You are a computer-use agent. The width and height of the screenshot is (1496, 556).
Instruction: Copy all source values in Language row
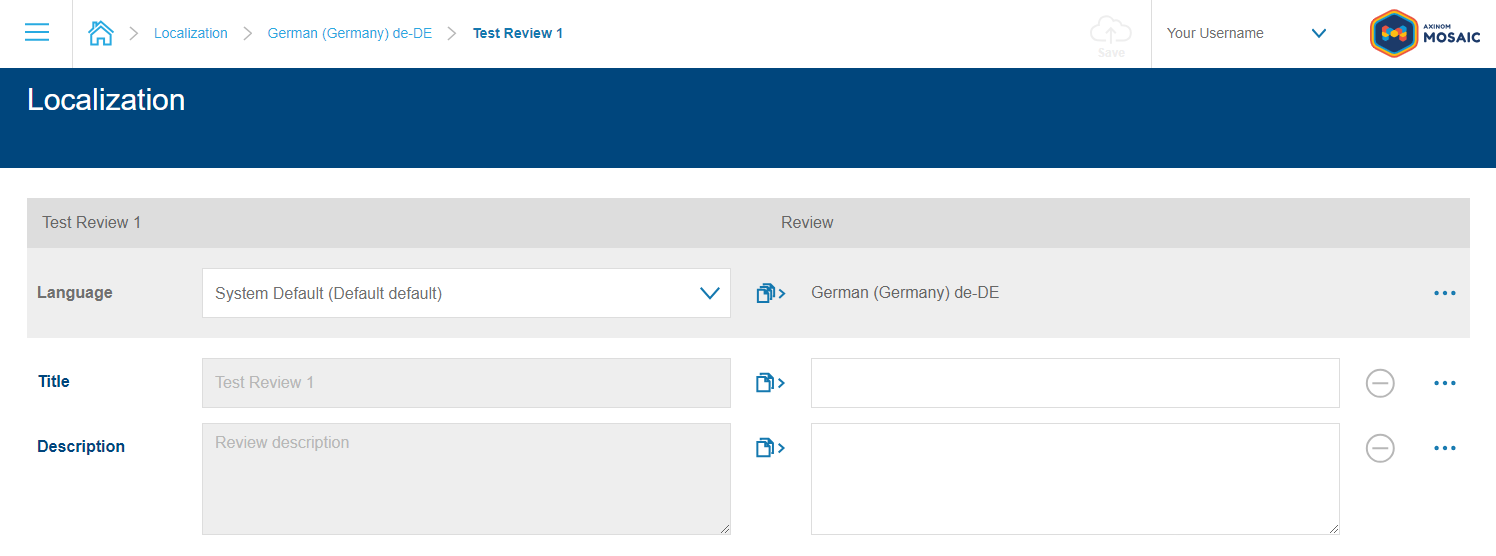pyautogui.click(x=770, y=293)
